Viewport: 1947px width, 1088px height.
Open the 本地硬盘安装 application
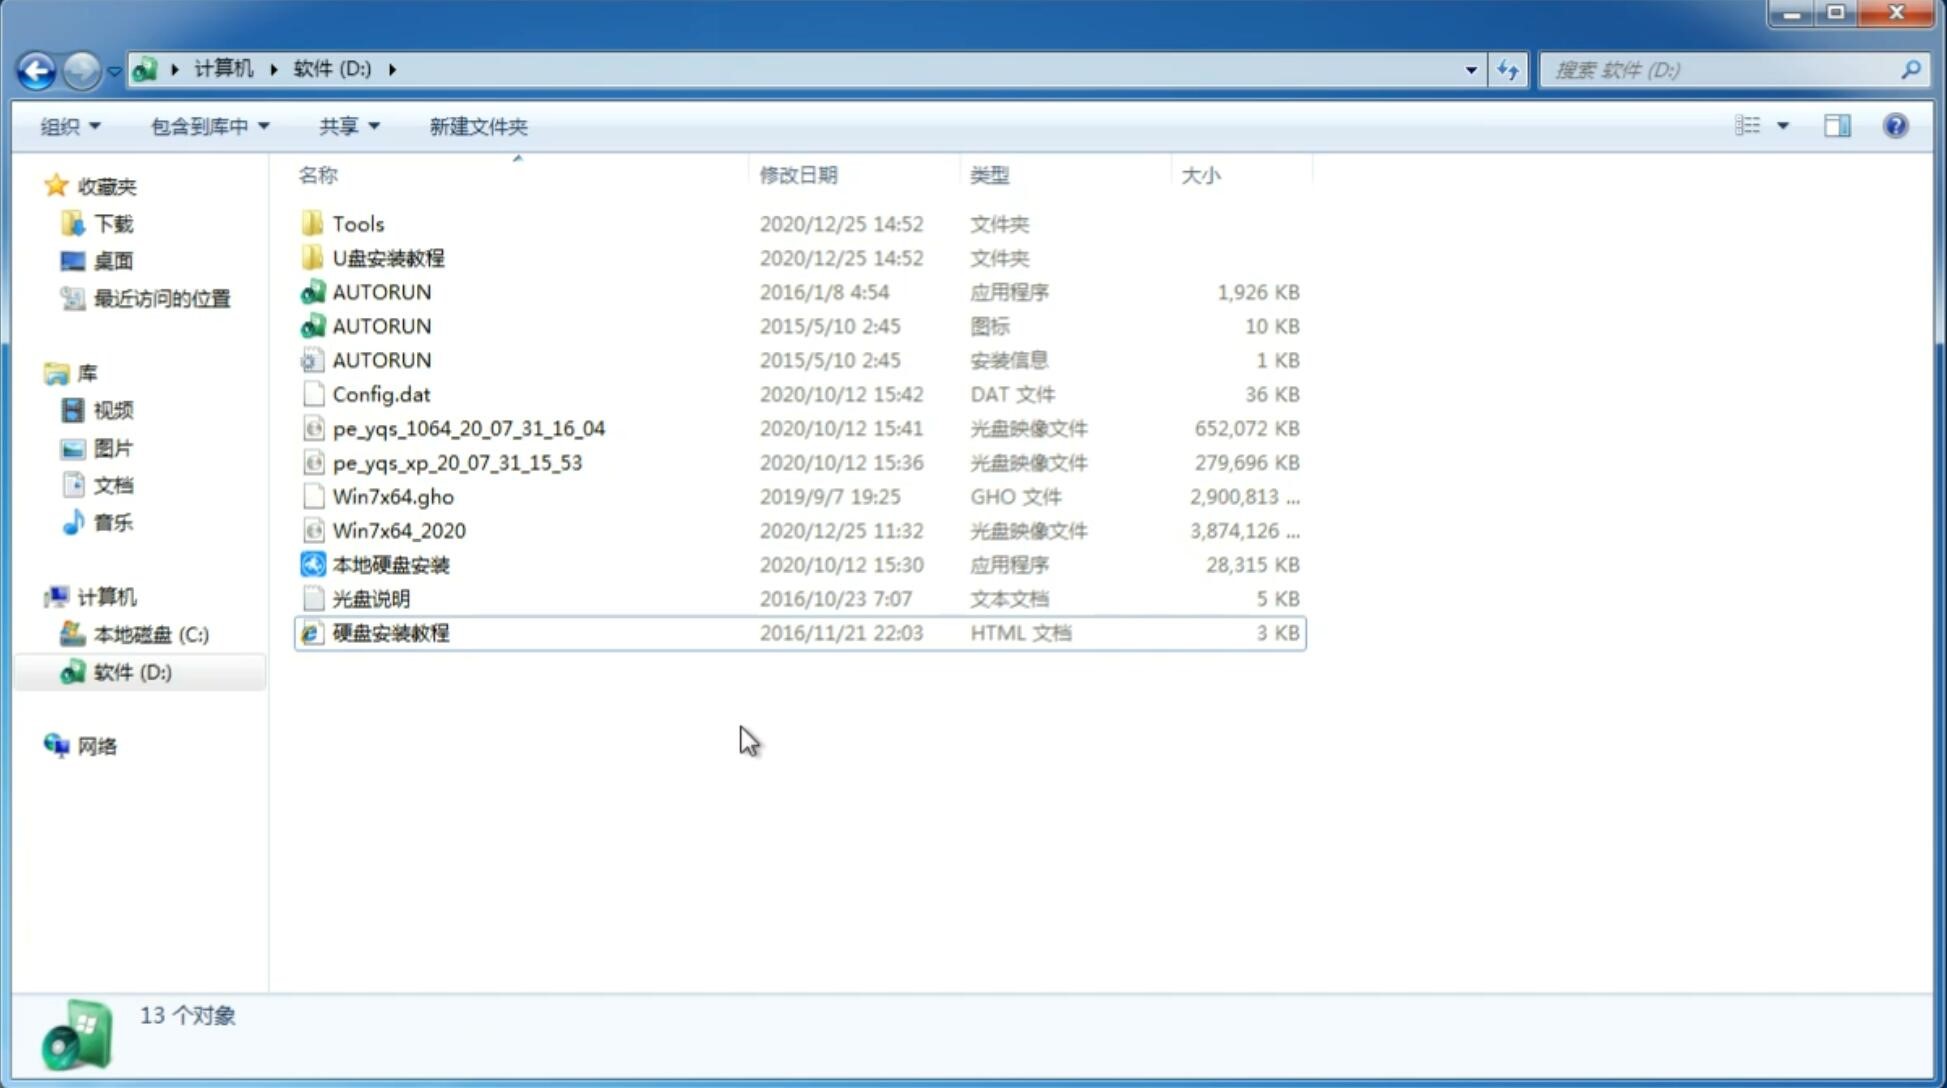pos(390,564)
